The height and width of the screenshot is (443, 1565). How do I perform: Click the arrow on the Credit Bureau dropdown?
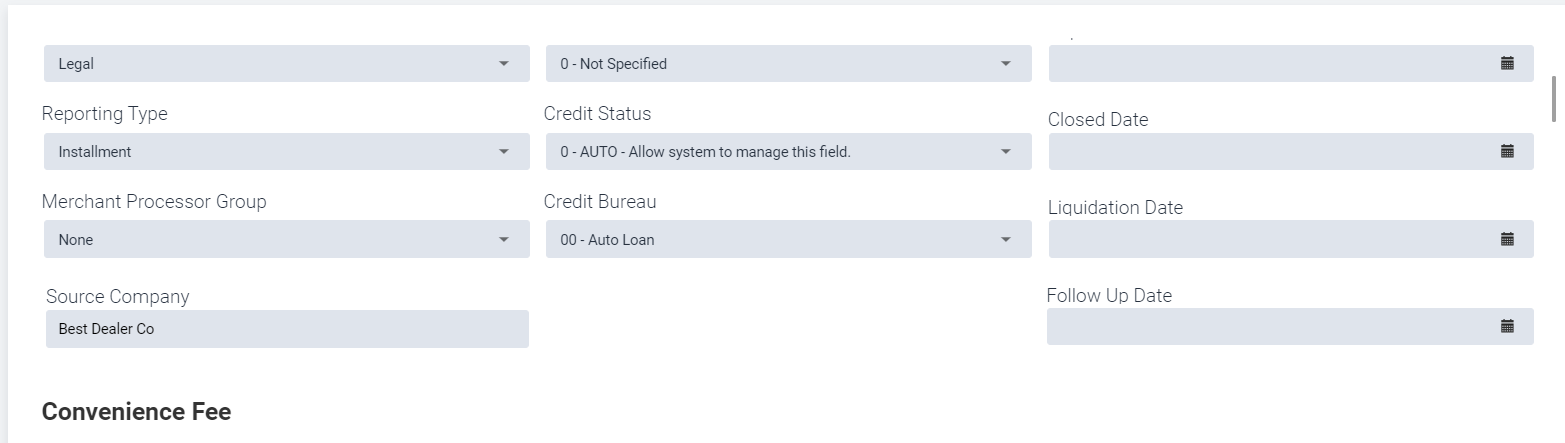point(1005,240)
